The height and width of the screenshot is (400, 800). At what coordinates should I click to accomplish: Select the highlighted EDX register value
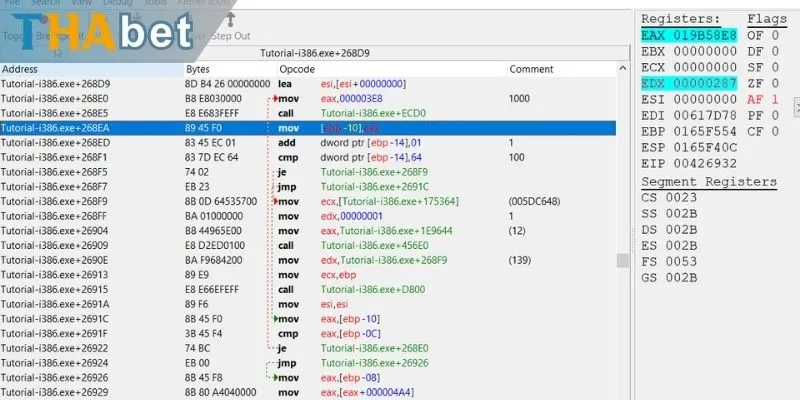(x=704, y=83)
